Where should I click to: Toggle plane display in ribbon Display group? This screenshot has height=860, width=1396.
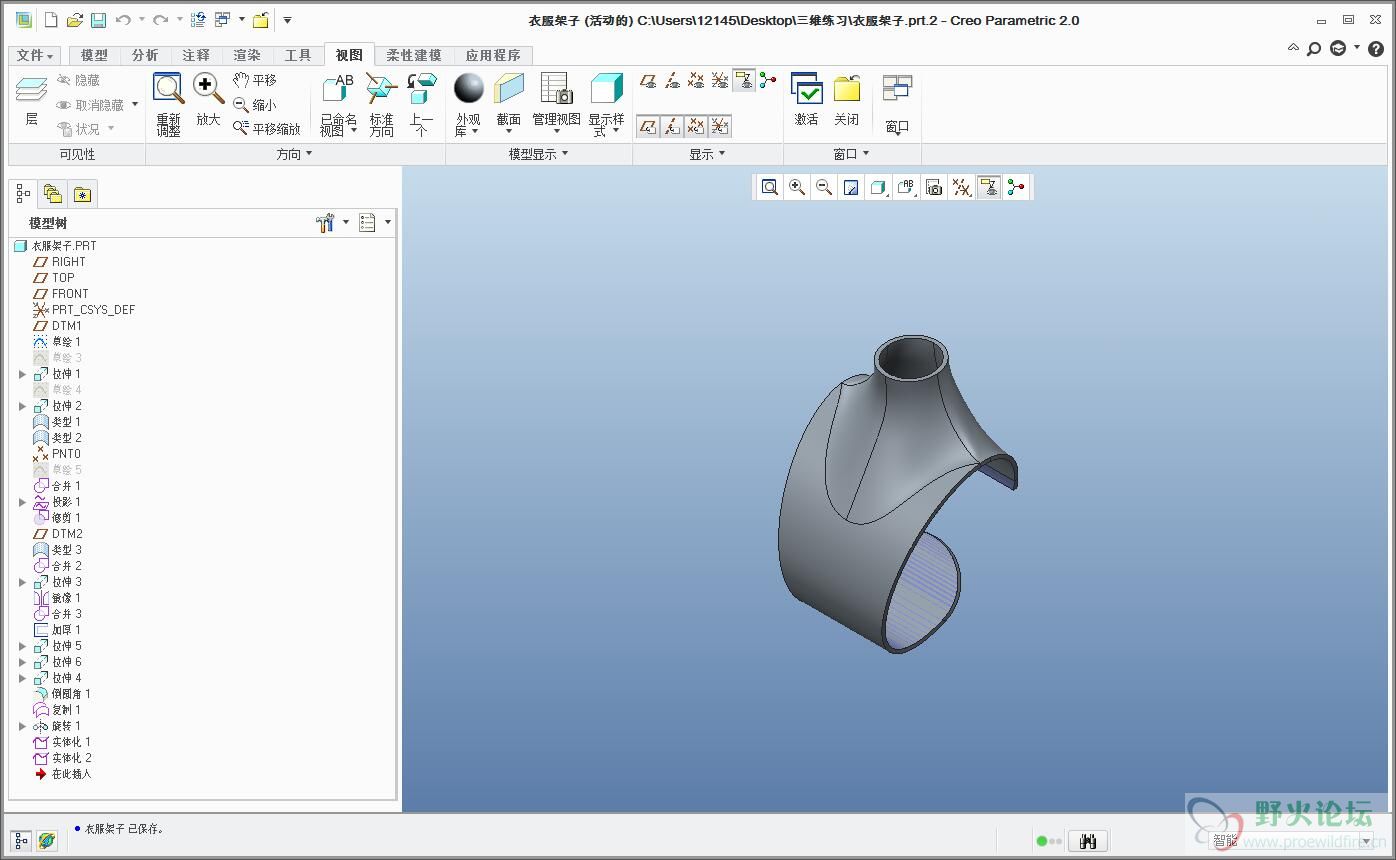tap(648, 81)
